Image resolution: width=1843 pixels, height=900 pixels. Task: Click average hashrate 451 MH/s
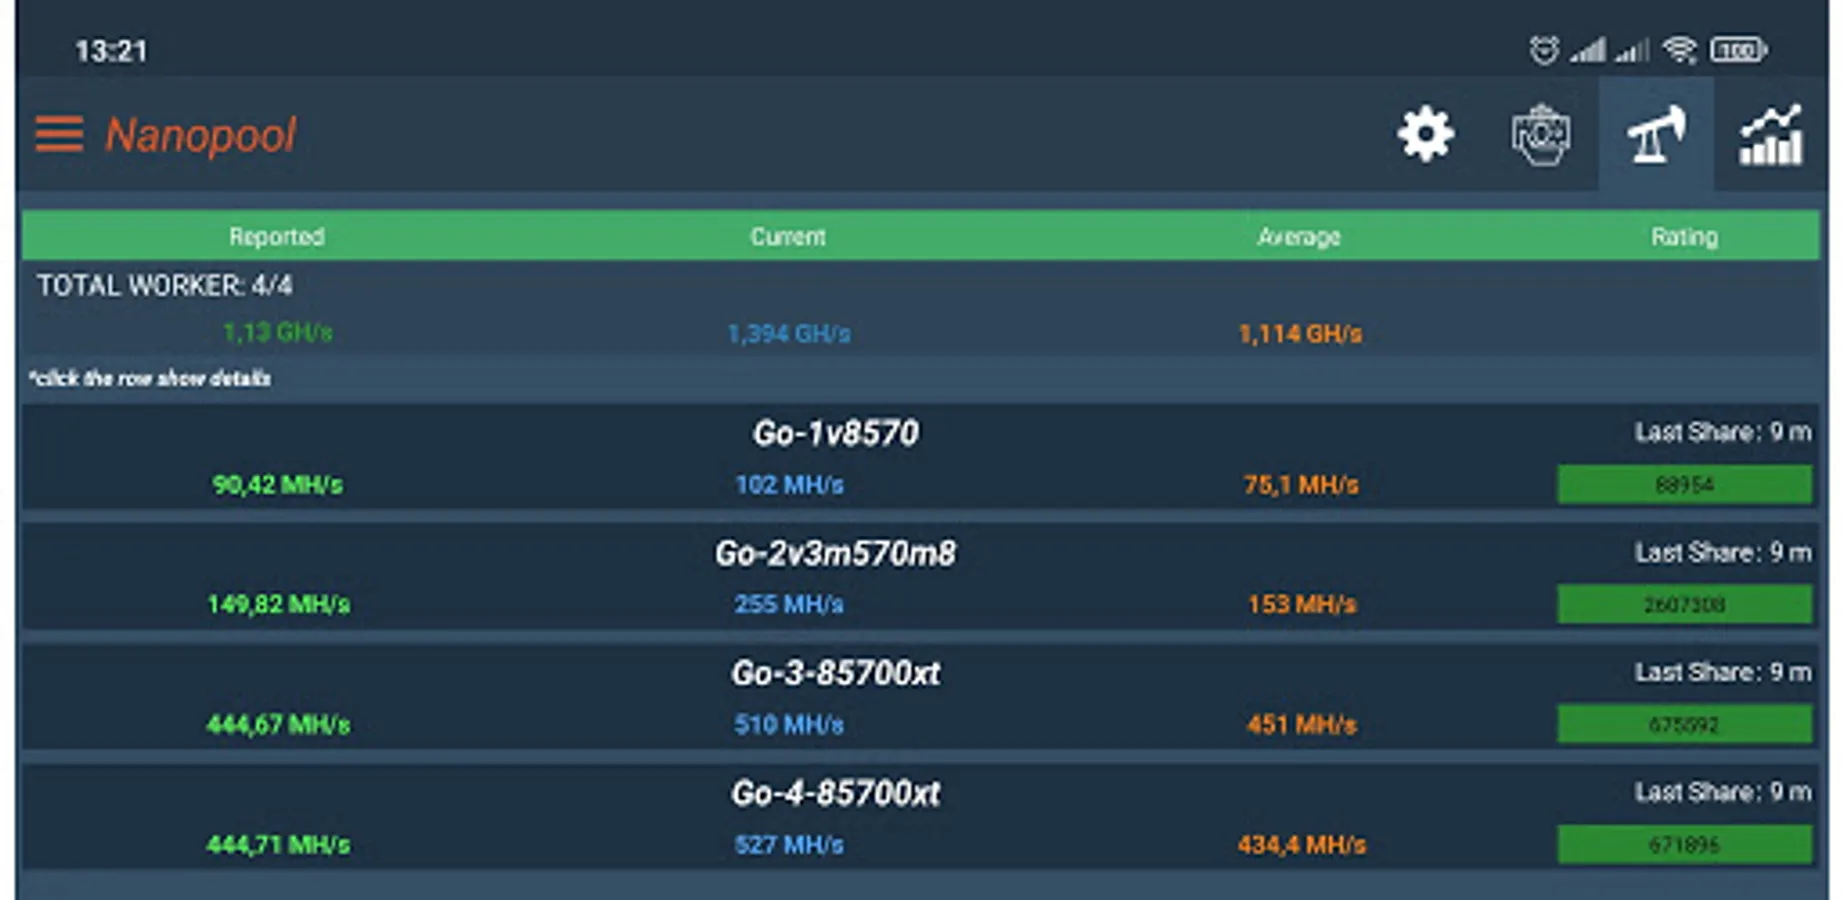[1302, 725]
